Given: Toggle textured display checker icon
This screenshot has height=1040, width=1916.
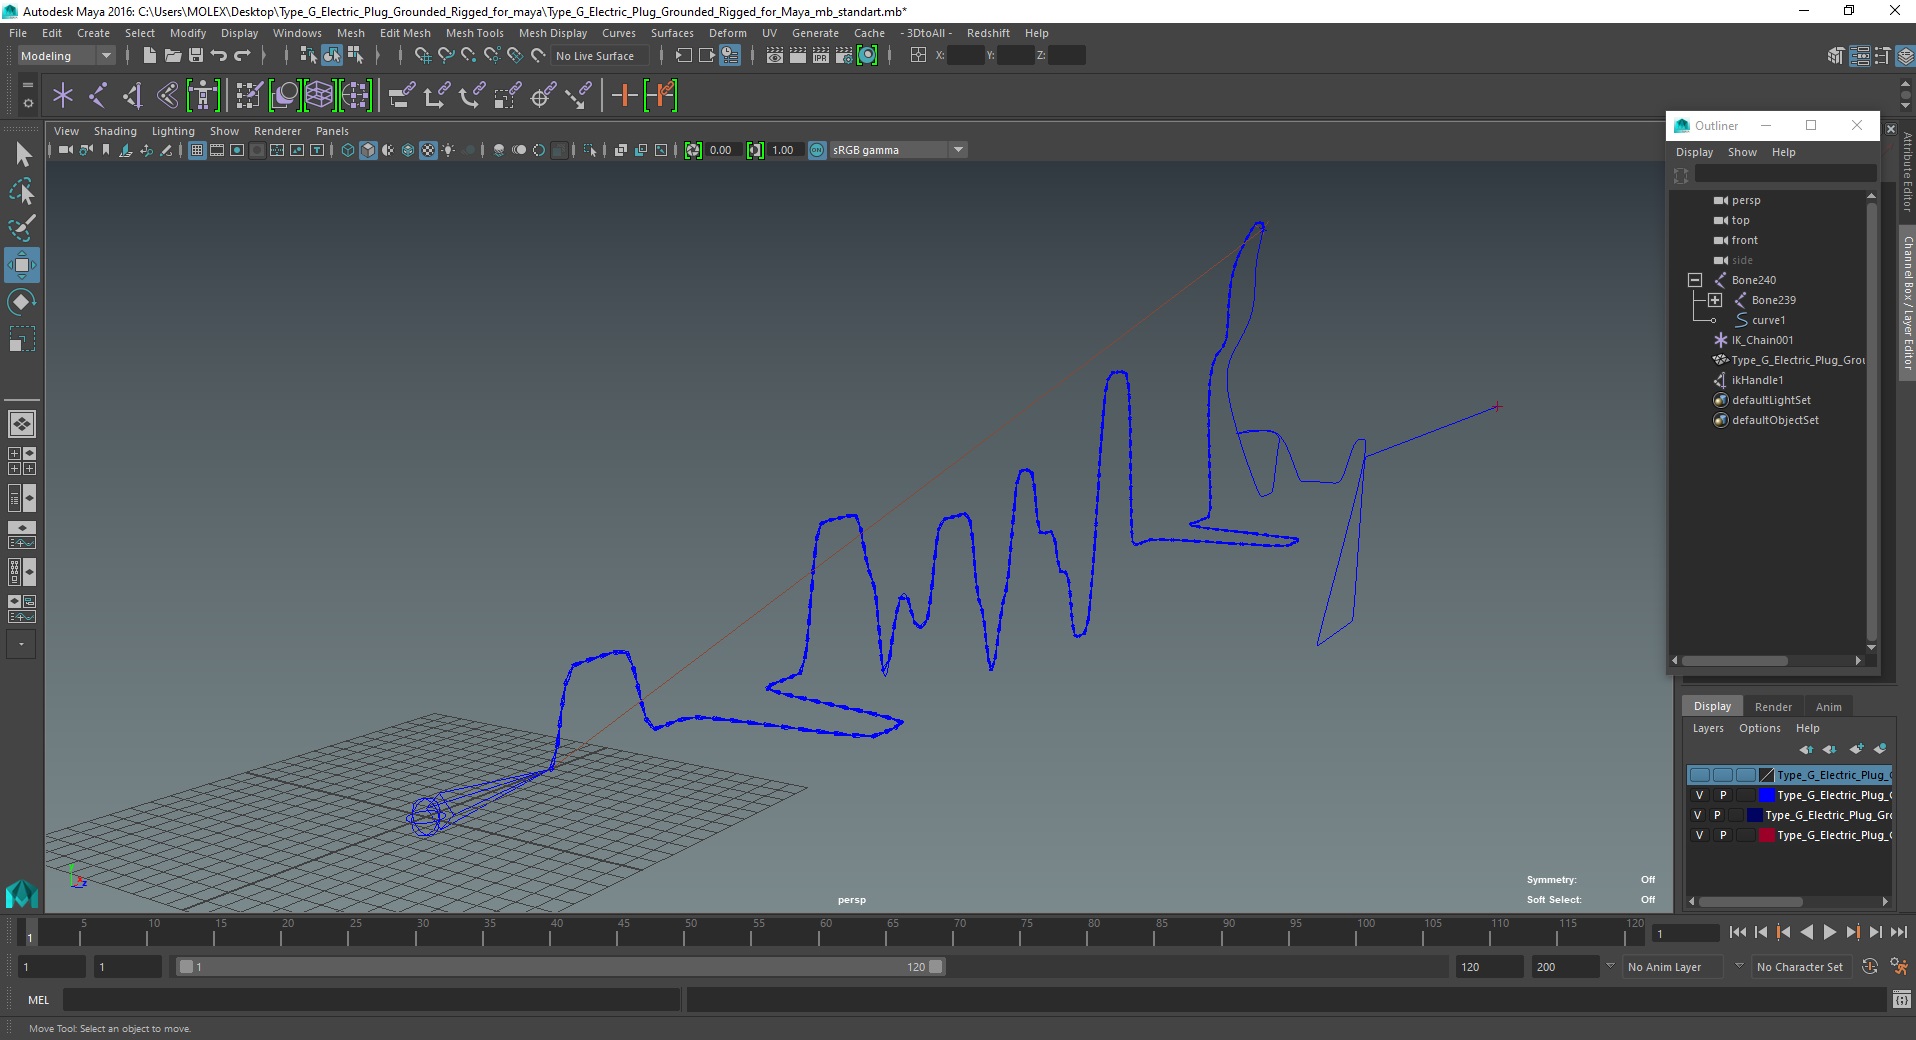Looking at the screenshot, I should click(x=428, y=150).
